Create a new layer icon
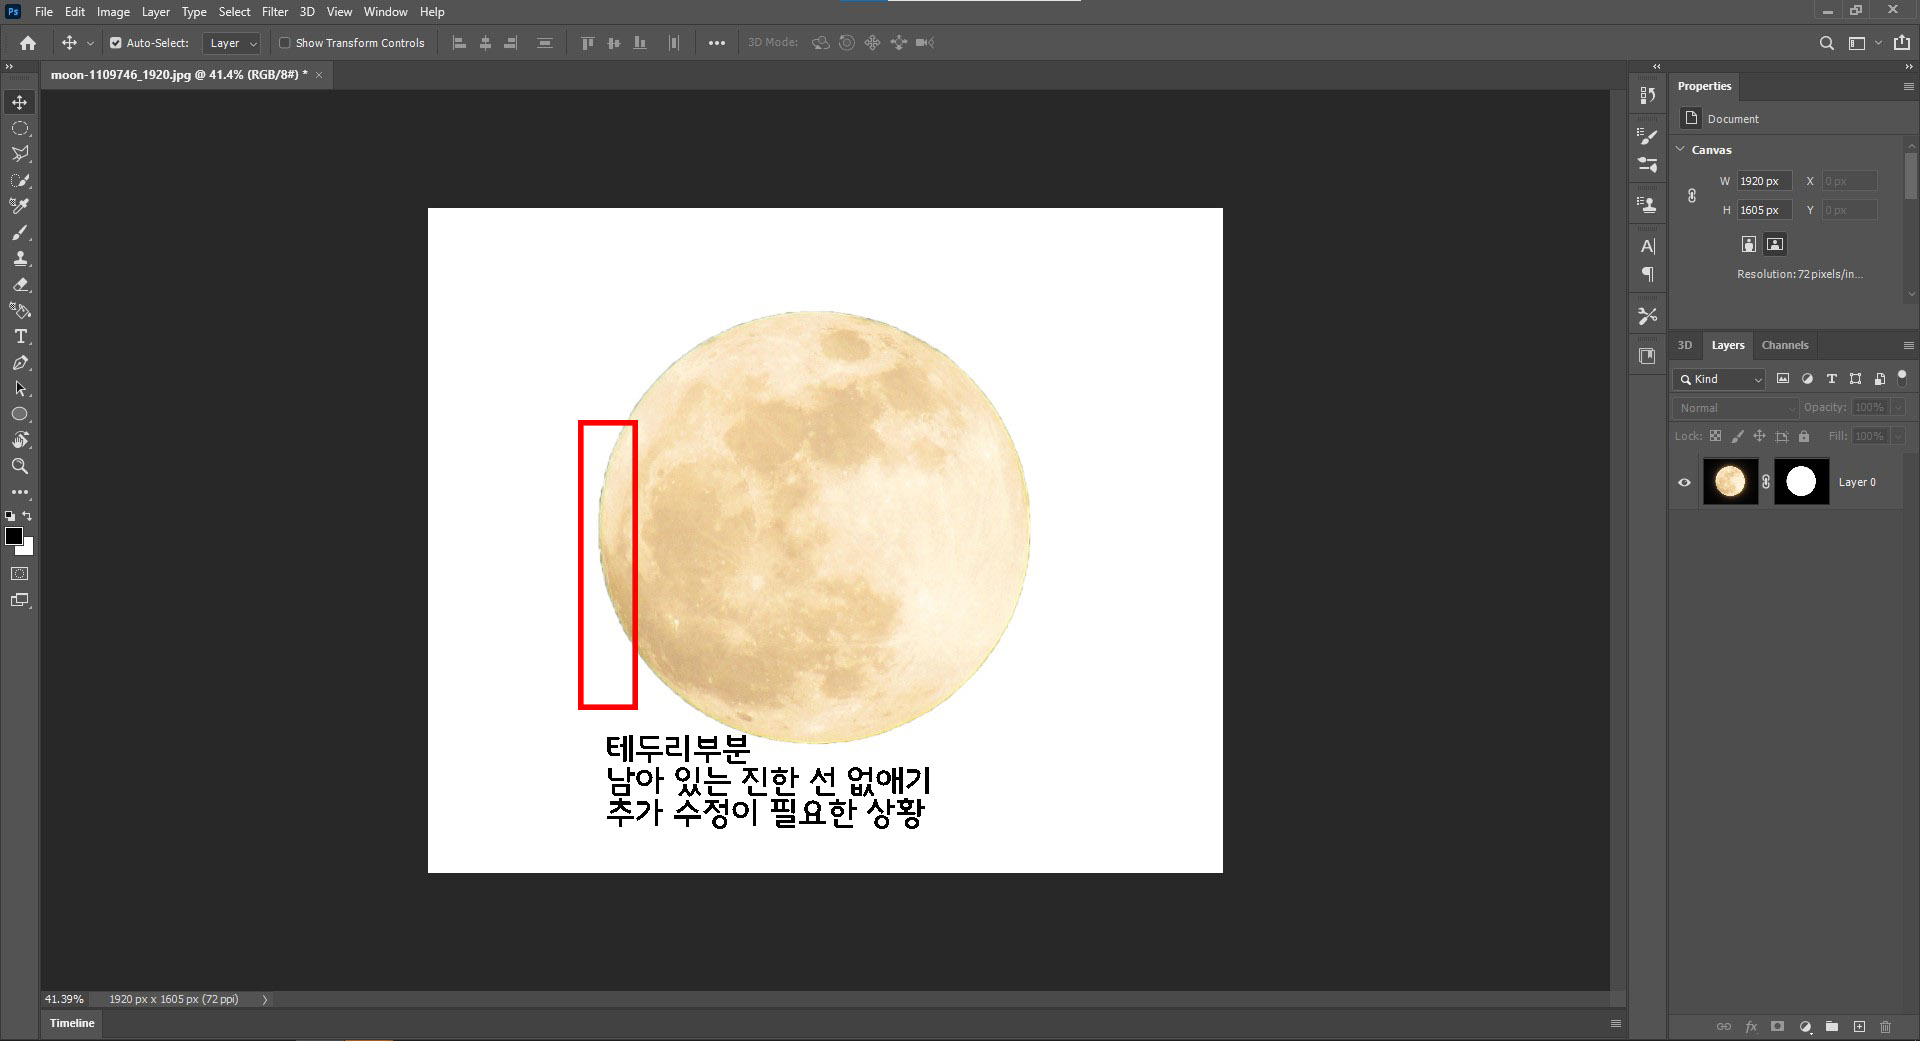This screenshot has width=1920, height=1041. point(1859,1027)
